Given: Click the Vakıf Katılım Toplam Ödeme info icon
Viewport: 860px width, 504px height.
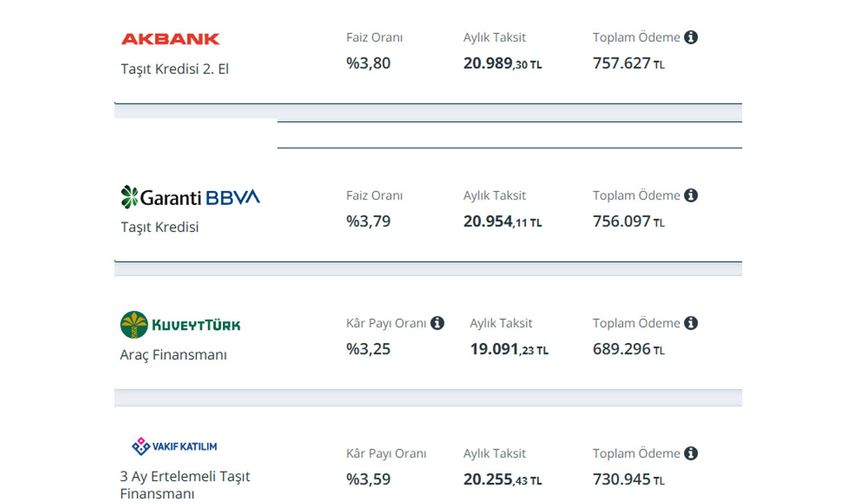Looking at the screenshot, I should point(691,453).
